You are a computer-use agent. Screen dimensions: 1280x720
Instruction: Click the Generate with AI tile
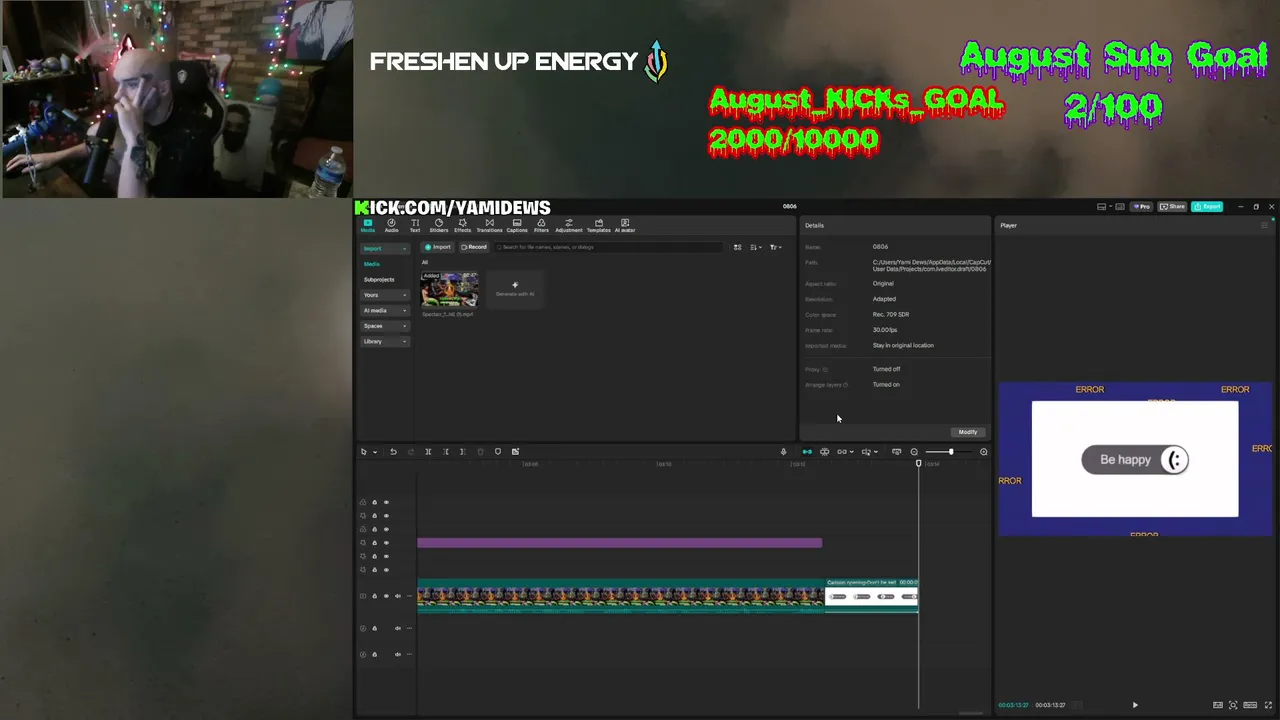tap(515, 290)
